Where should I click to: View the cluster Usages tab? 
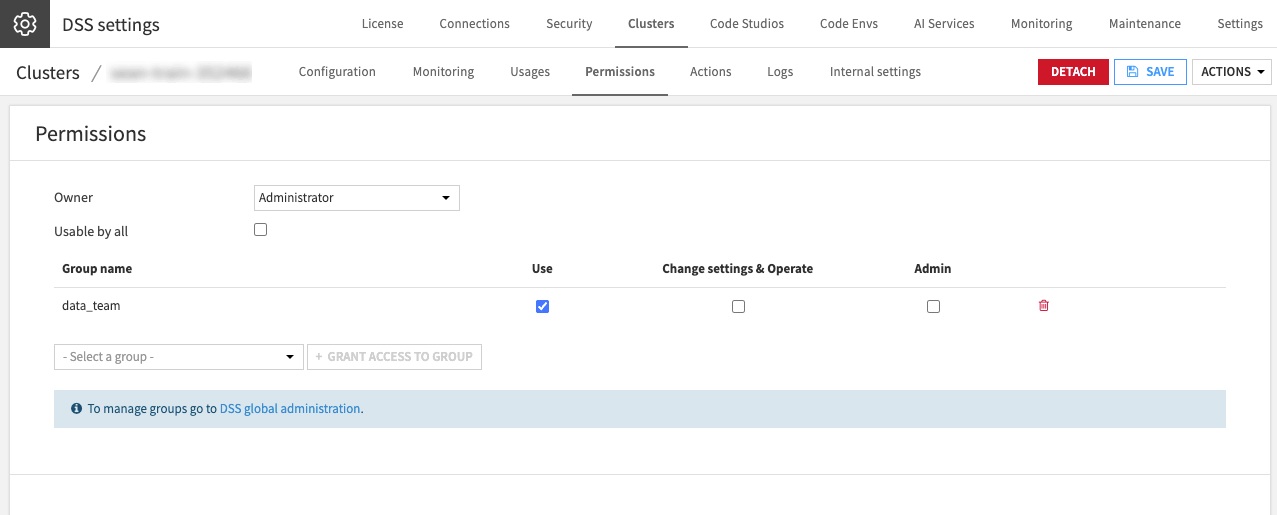[530, 72]
